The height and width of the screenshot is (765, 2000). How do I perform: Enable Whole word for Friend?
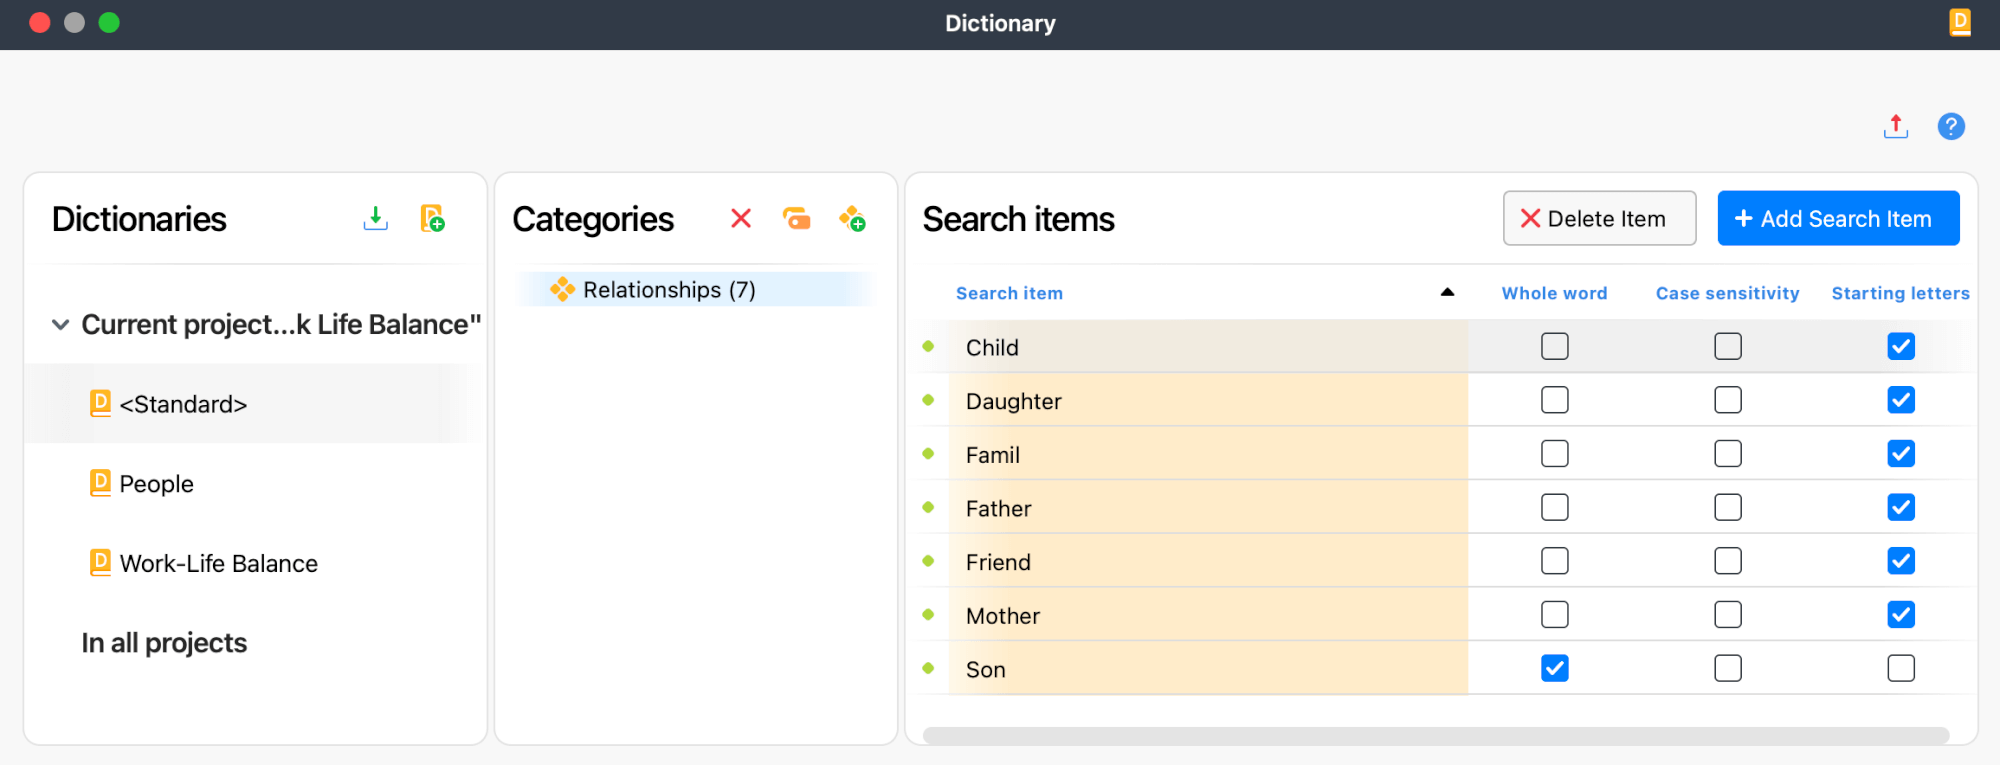[x=1555, y=561]
